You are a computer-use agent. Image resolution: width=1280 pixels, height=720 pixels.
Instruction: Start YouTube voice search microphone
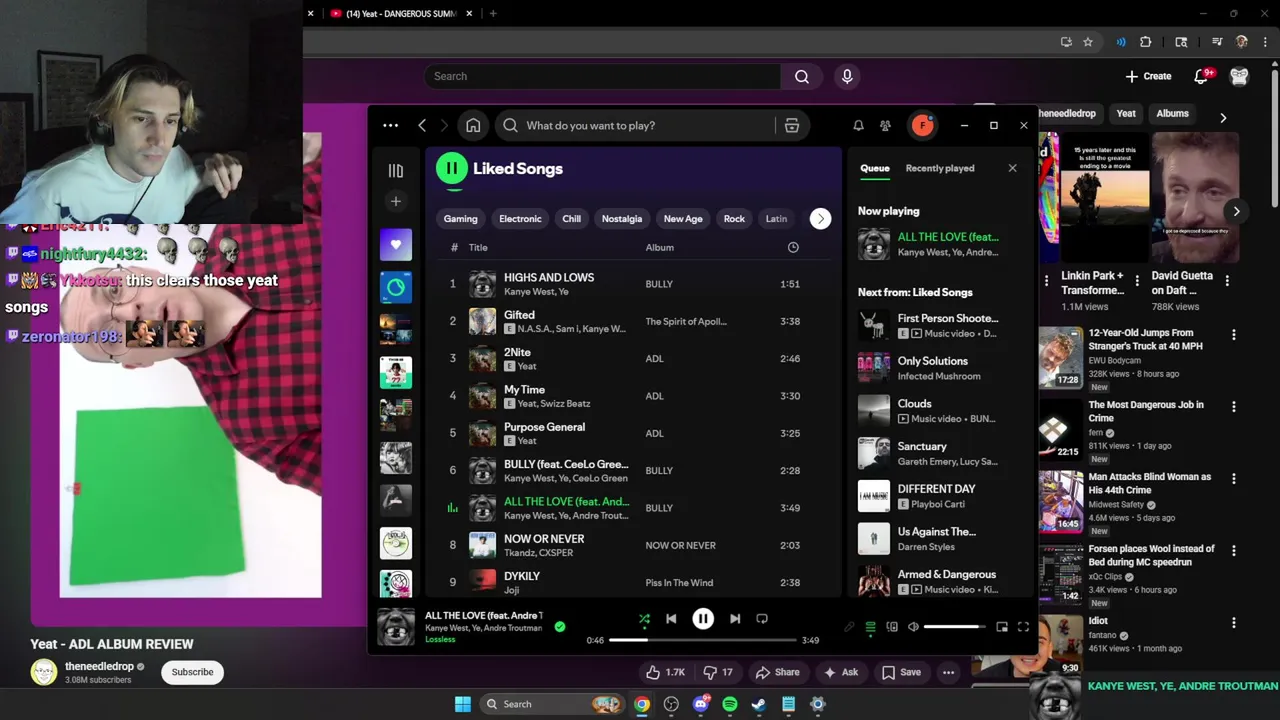click(847, 76)
